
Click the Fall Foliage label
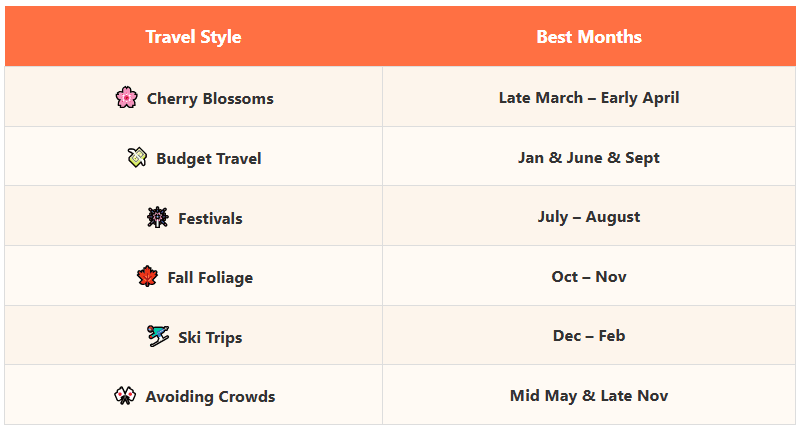coord(210,277)
